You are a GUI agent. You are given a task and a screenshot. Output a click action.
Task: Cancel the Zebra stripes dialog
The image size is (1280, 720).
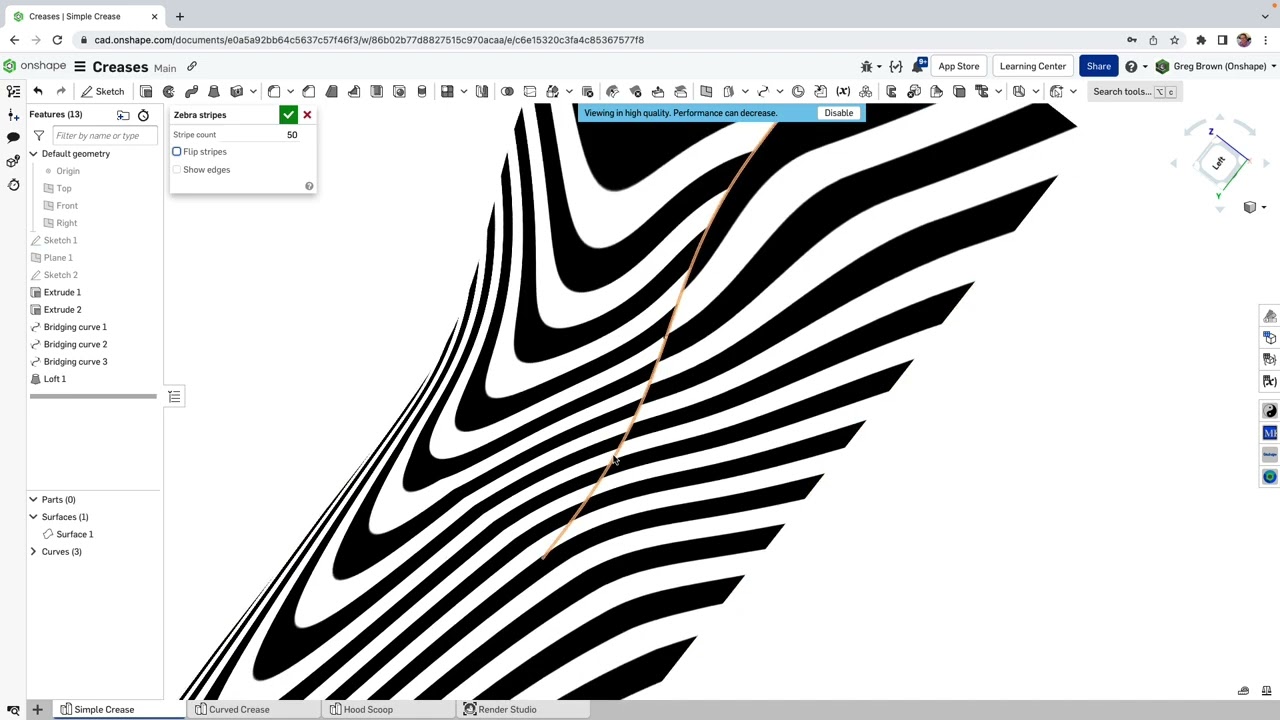(x=307, y=115)
